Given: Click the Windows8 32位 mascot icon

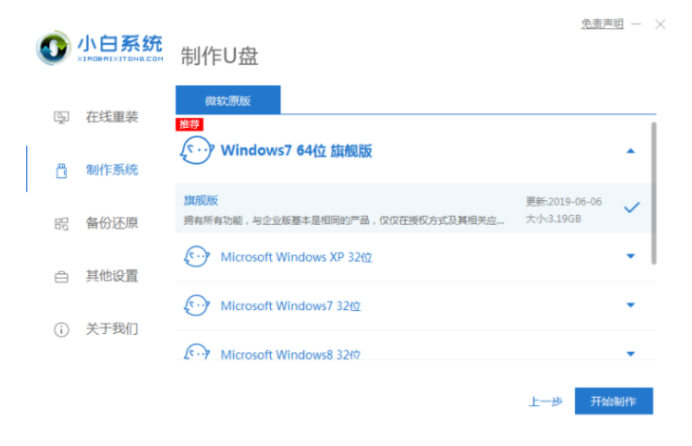Looking at the screenshot, I should (196, 352).
